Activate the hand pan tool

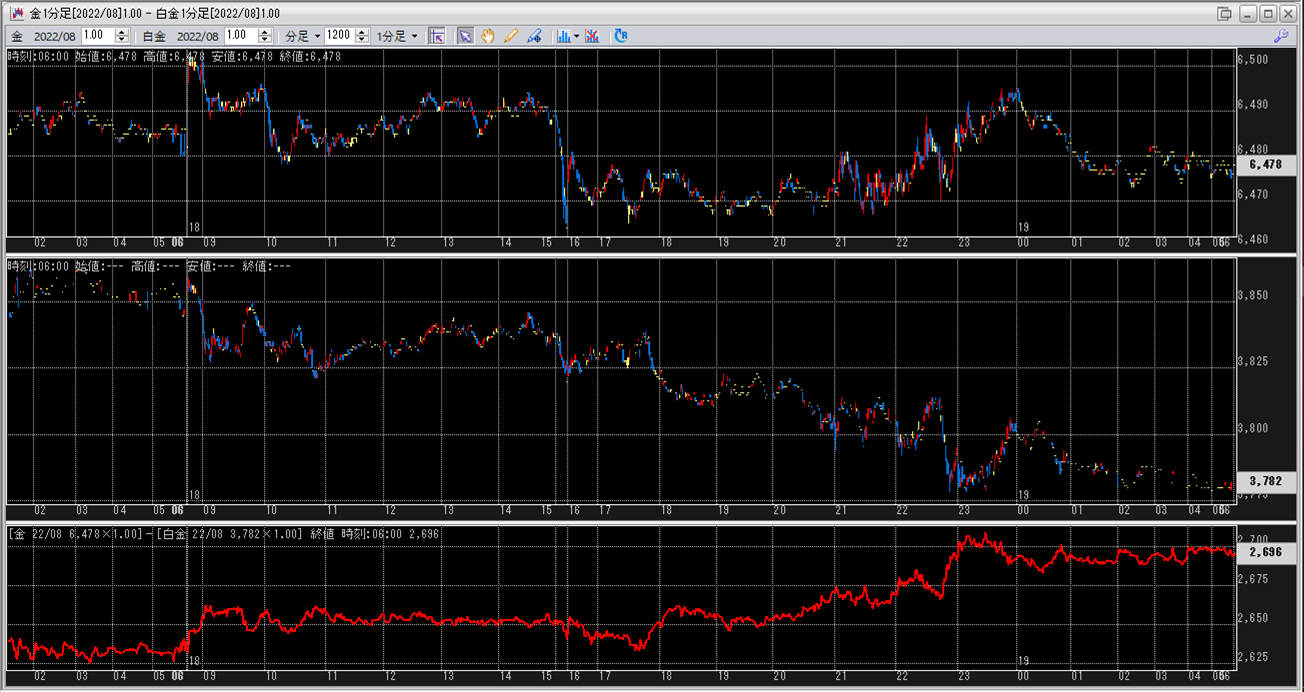point(488,35)
